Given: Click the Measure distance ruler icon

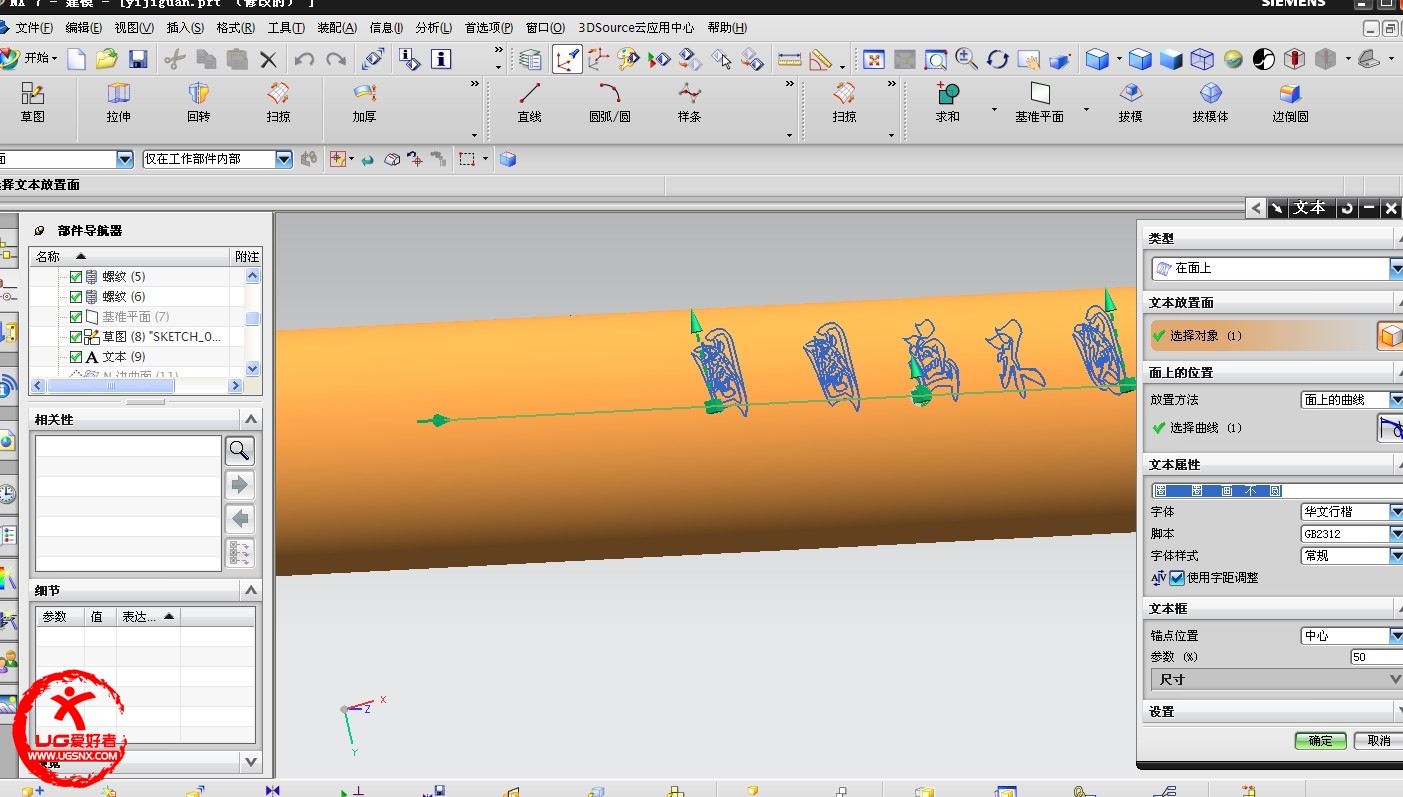Looking at the screenshot, I should click(789, 59).
